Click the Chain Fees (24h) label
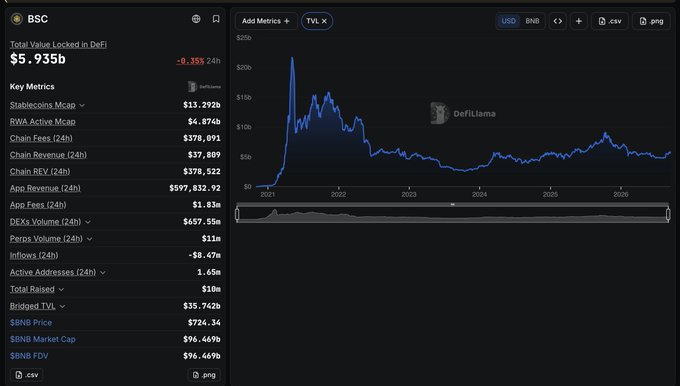 (x=41, y=138)
